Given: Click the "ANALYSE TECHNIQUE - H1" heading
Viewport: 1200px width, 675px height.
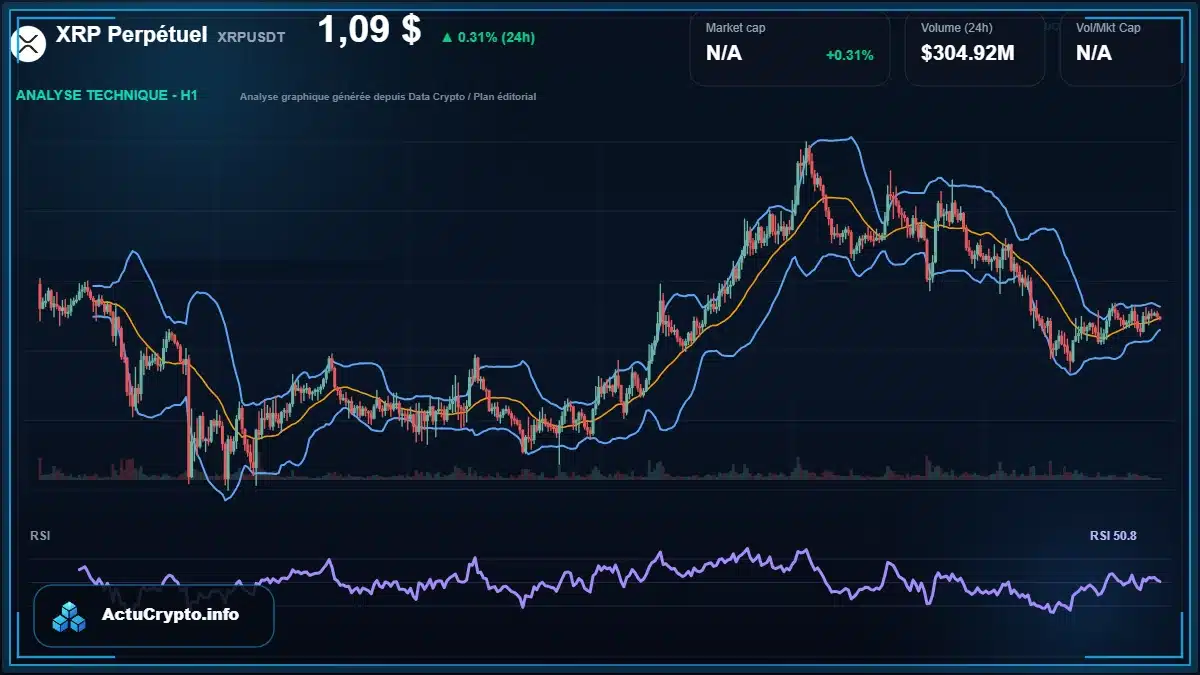Looking at the screenshot, I should pos(106,96).
